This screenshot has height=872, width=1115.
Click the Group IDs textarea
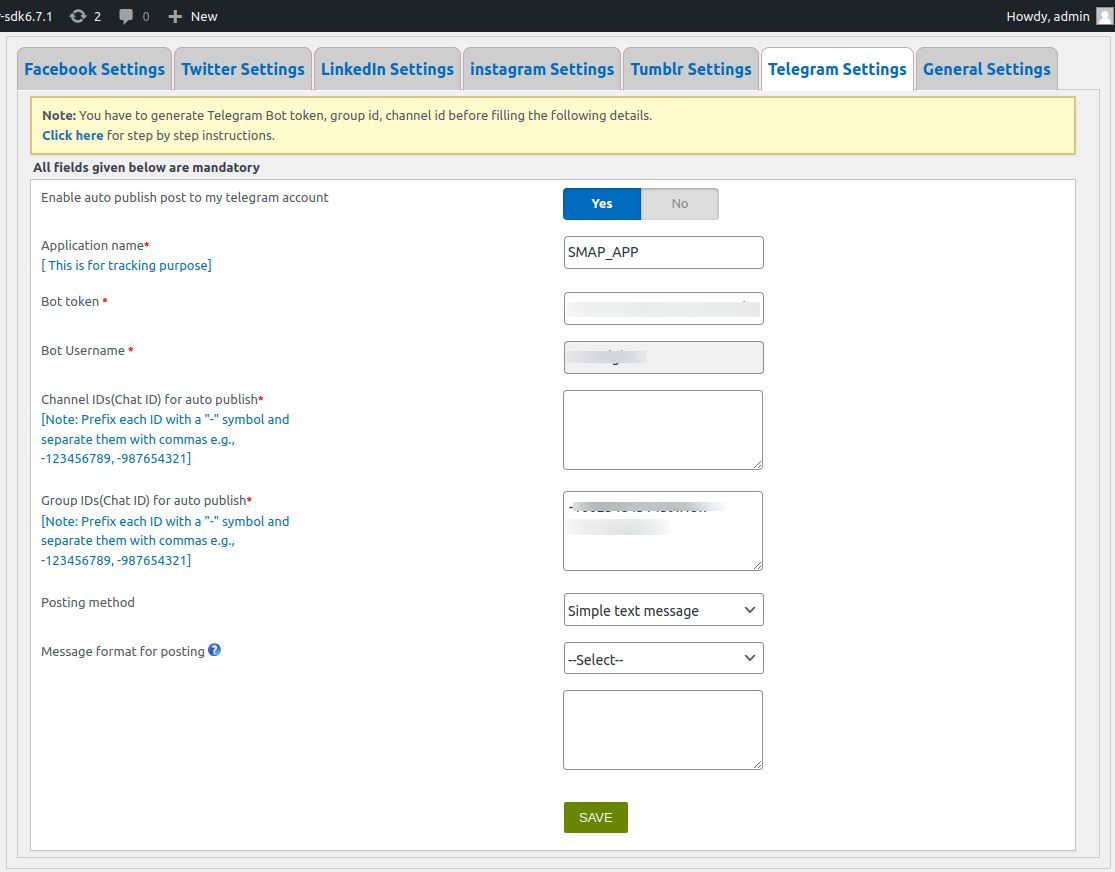click(663, 531)
